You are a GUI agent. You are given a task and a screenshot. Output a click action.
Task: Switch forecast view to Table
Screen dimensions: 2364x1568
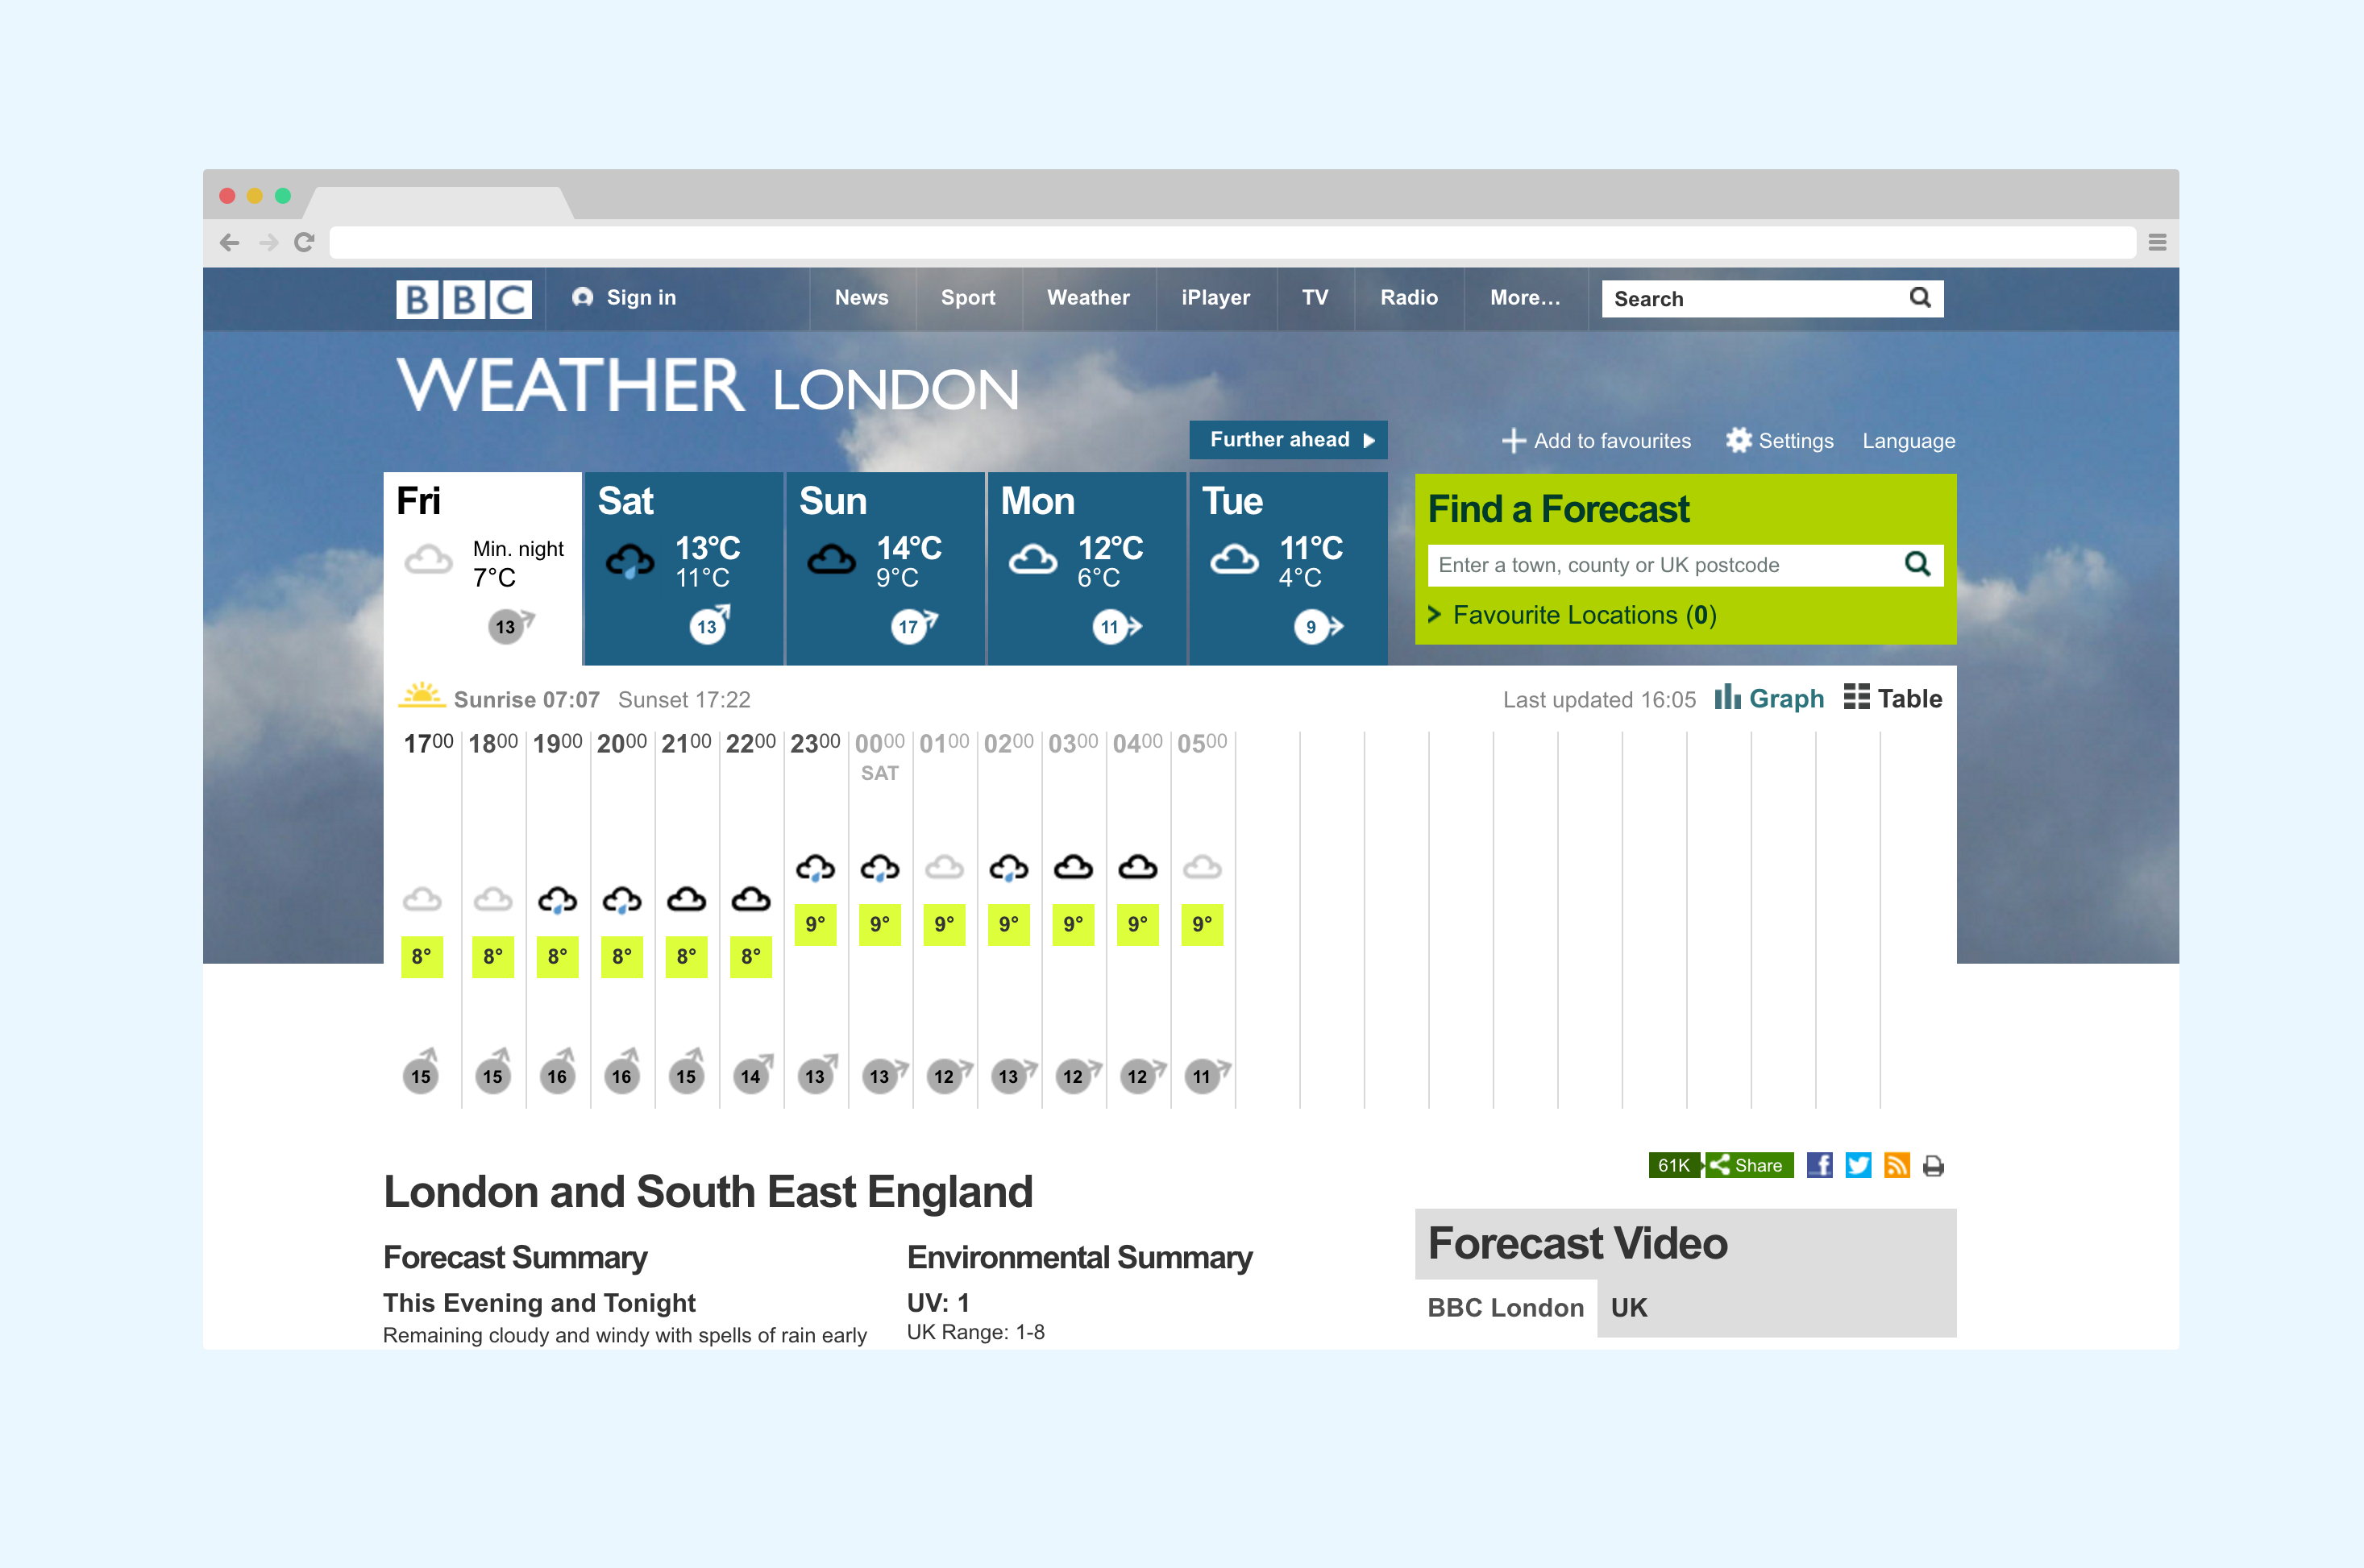(x=1893, y=698)
